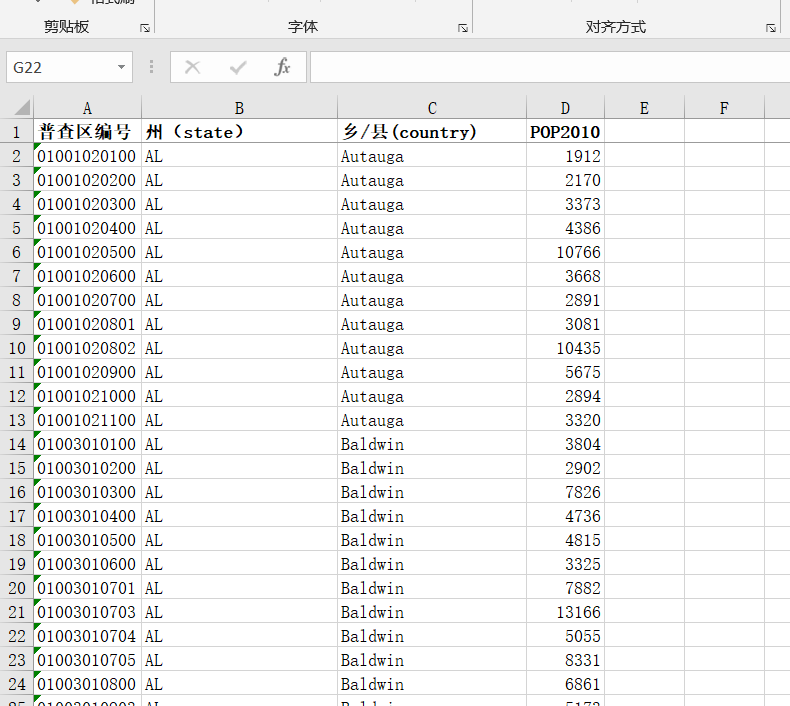Click cell containing 01003010100
This screenshot has height=706, width=790.
(87, 444)
